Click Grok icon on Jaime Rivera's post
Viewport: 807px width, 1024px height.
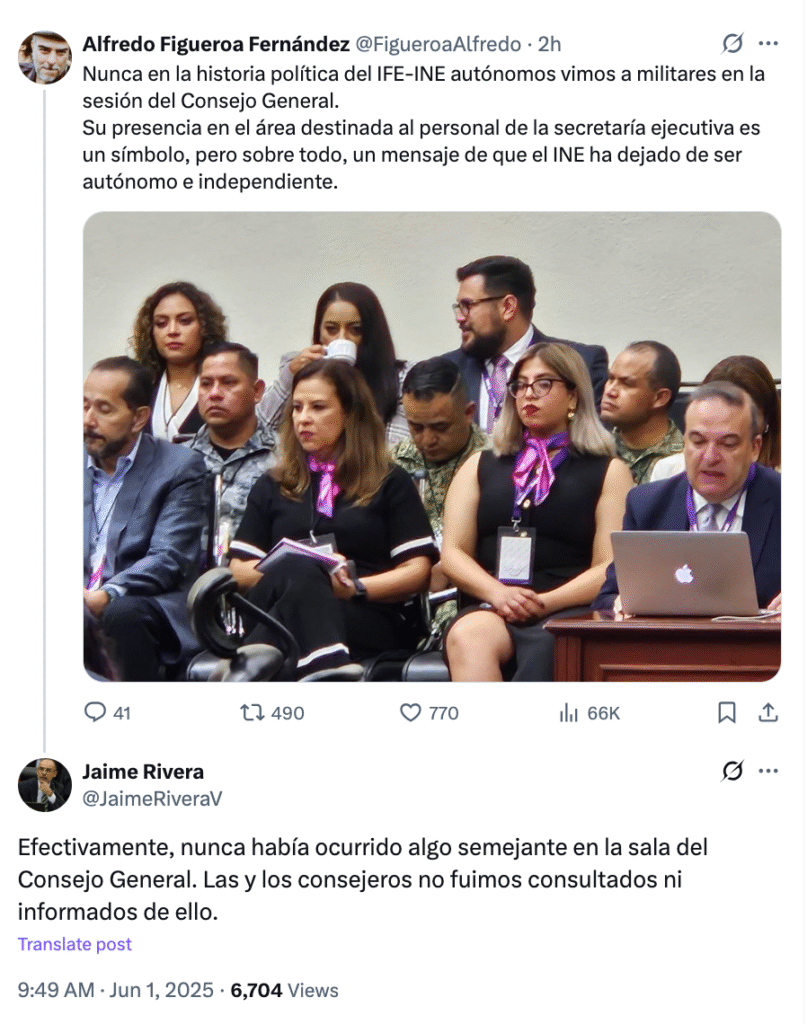pyautogui.click(x=732, y=771)
